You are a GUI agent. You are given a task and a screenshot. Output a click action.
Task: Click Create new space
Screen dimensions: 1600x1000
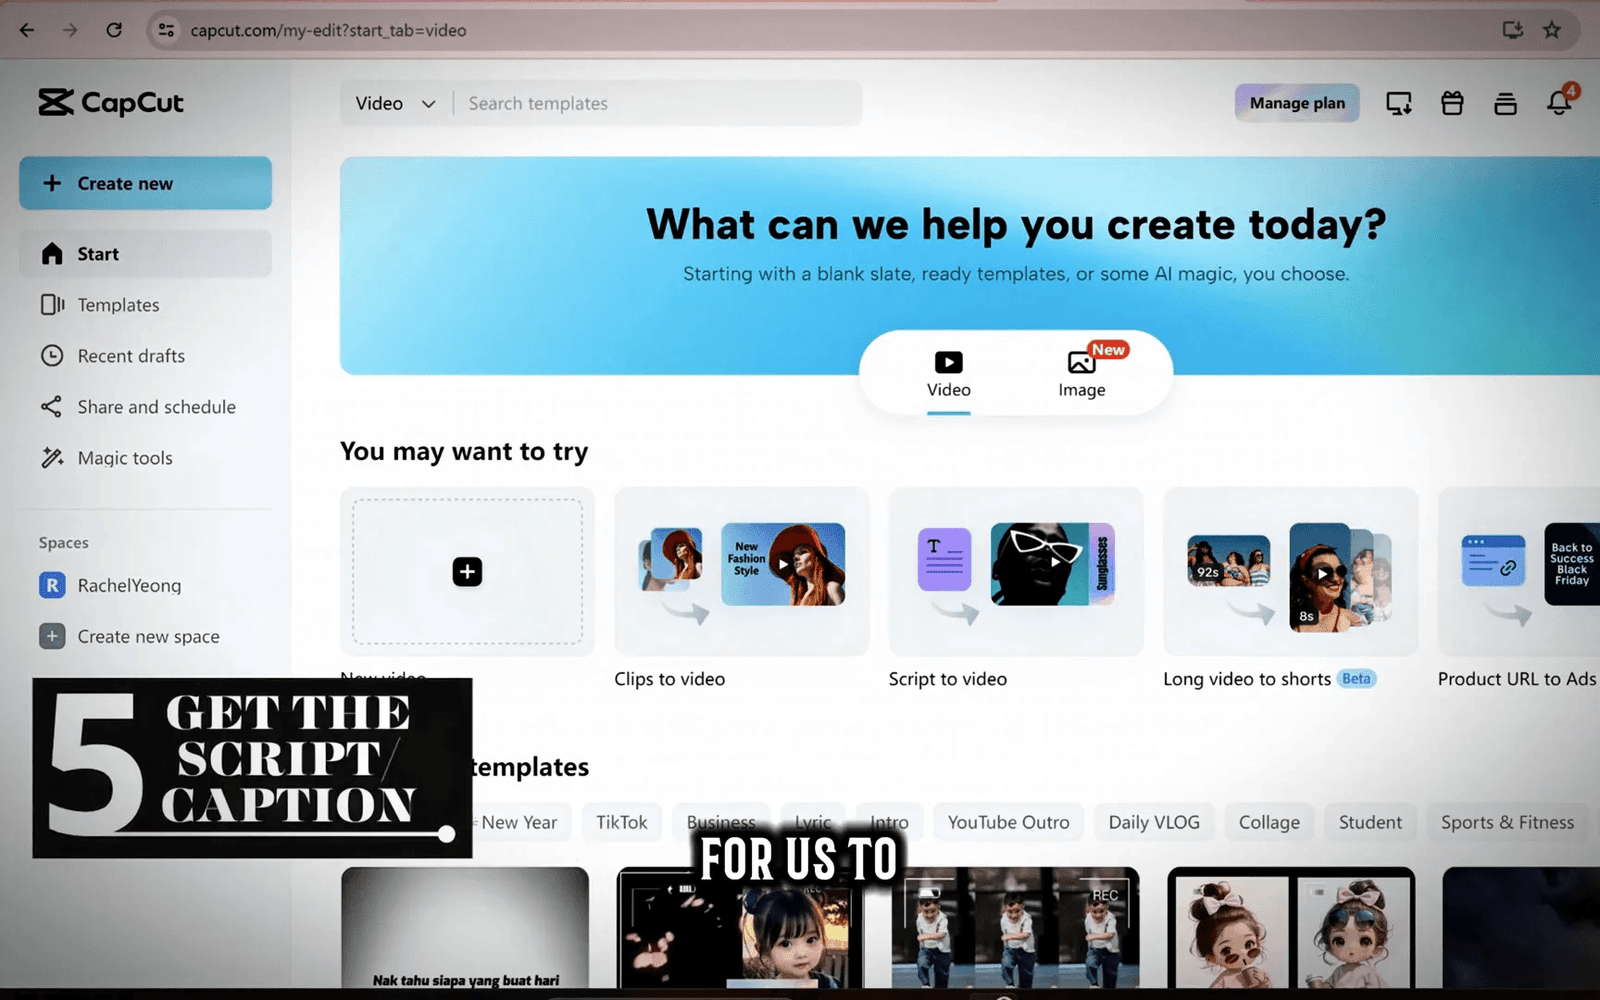pyautogui.click(x=148, y=637)
